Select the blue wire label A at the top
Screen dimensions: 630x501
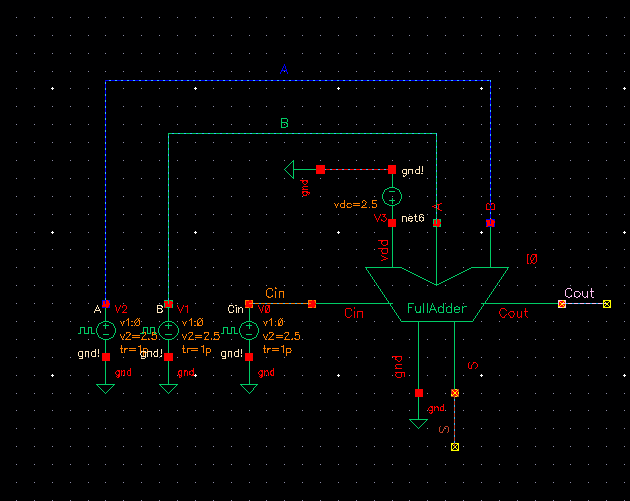[284, 70]
